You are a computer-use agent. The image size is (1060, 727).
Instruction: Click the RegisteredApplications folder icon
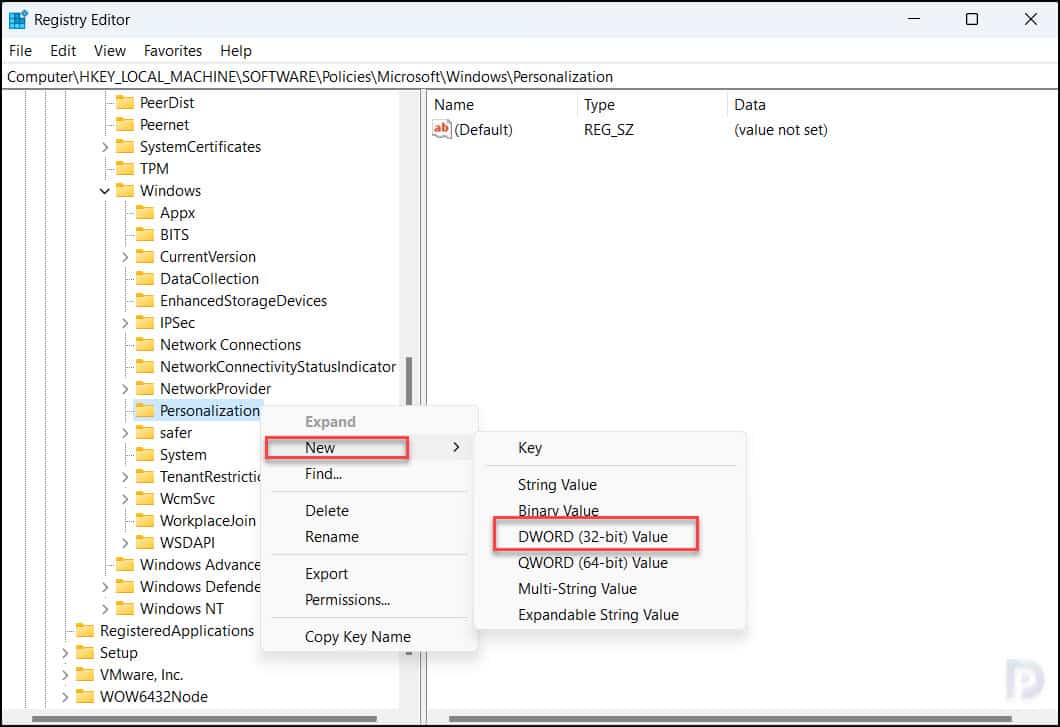coord(85,630)
